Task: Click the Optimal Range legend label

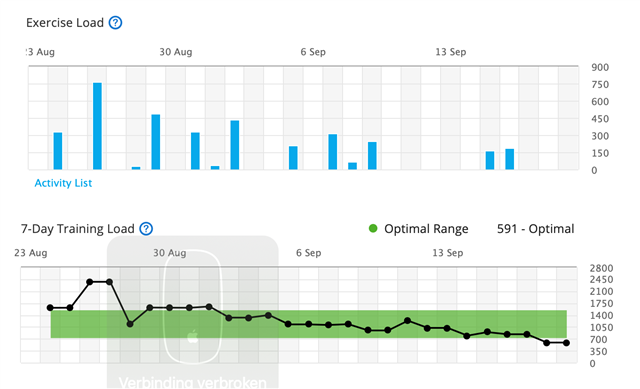Action: 426,229
